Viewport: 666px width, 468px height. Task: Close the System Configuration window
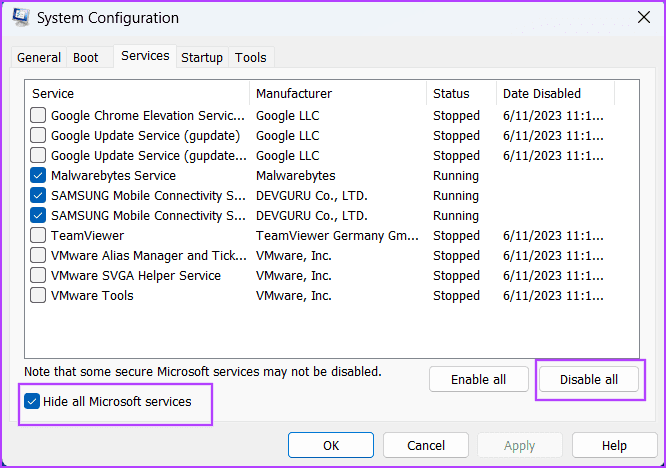pyautogui.click(x=644, y=17)
